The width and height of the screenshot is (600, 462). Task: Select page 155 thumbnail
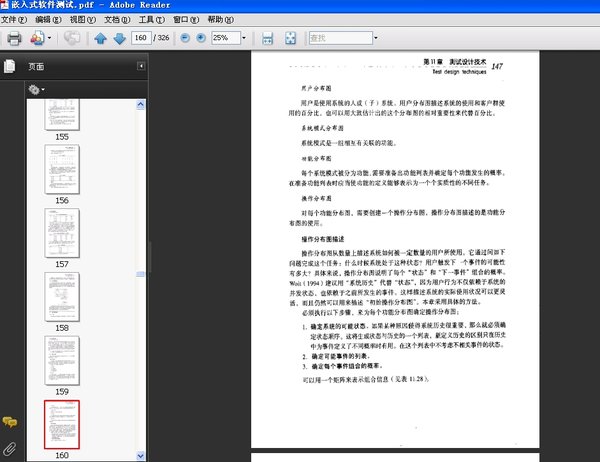(62, 114)
